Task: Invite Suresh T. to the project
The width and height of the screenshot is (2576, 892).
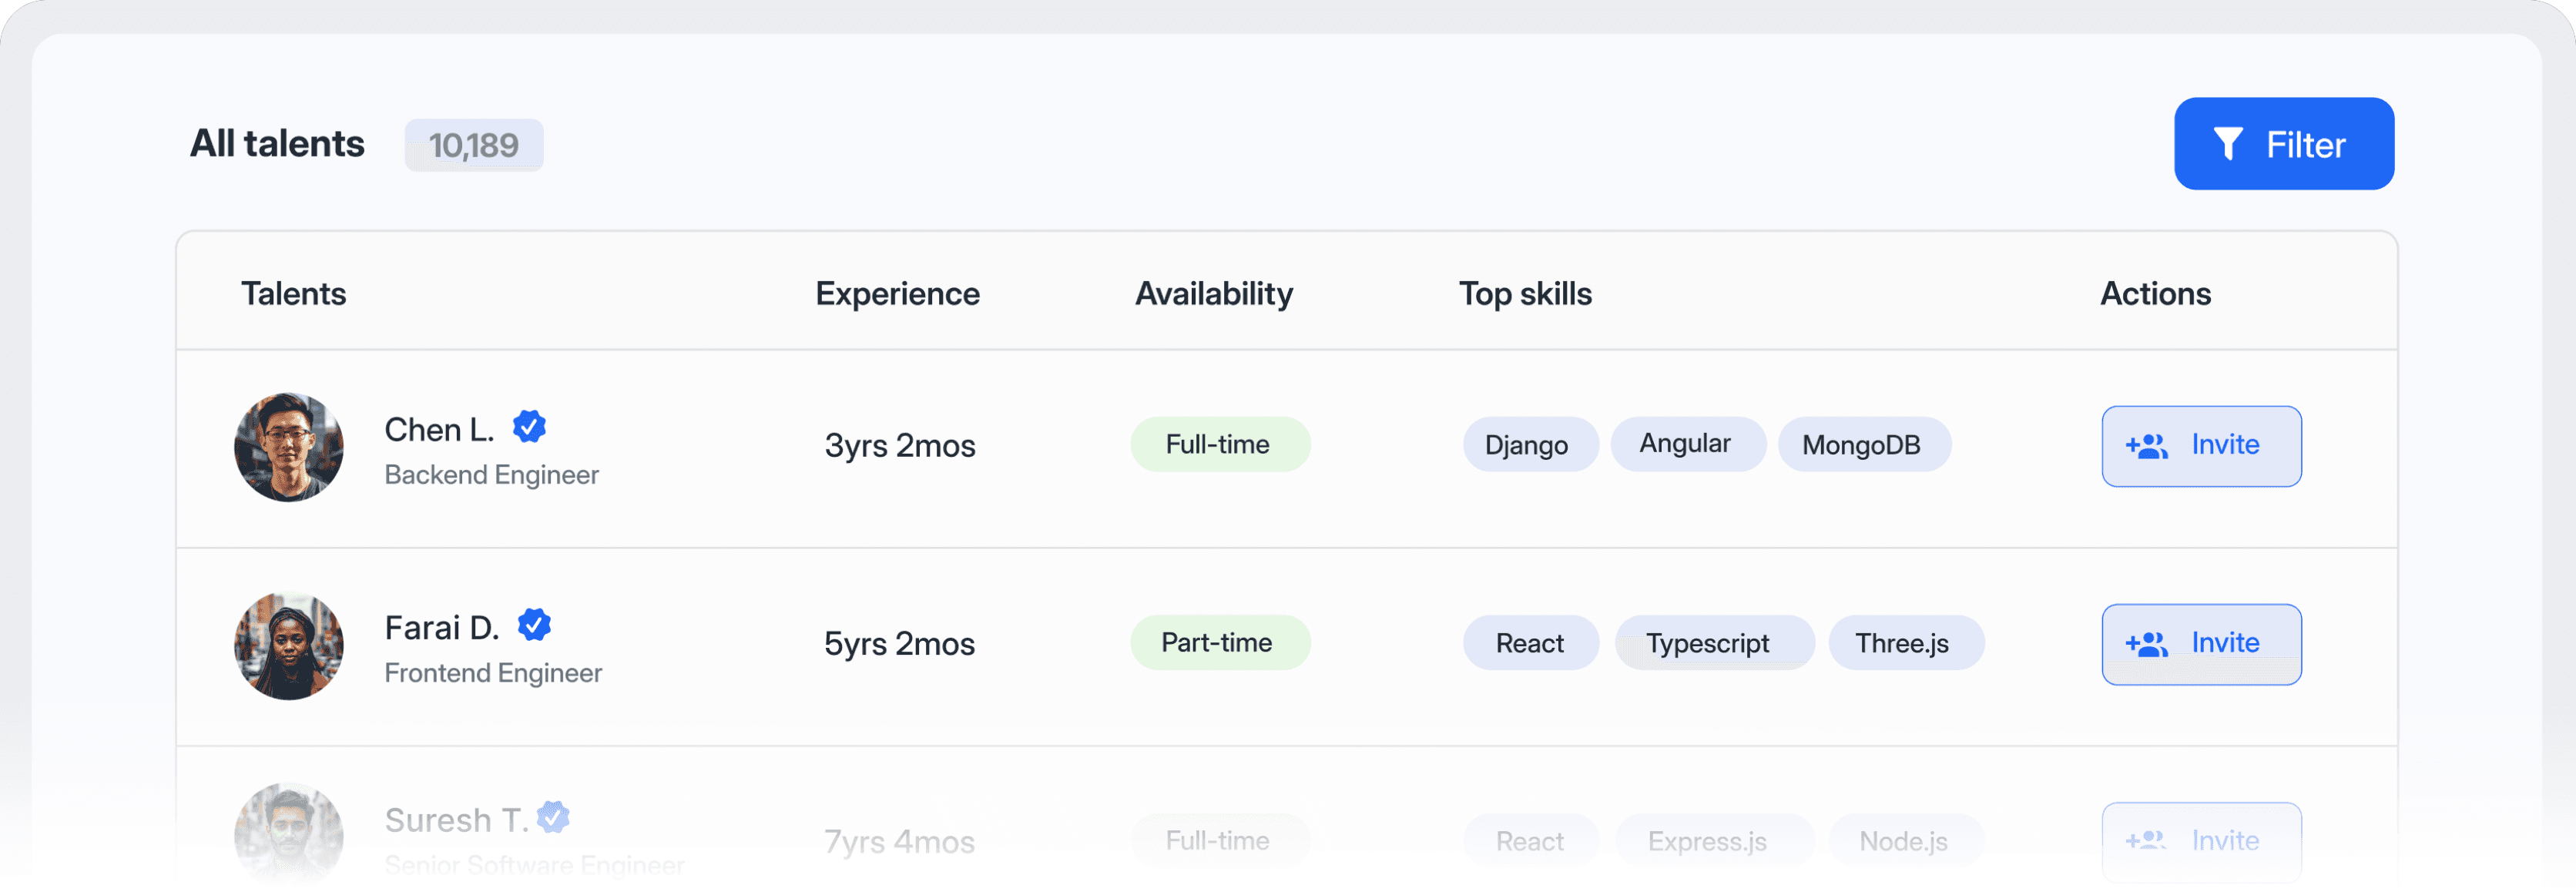Action: point(2201,840)
